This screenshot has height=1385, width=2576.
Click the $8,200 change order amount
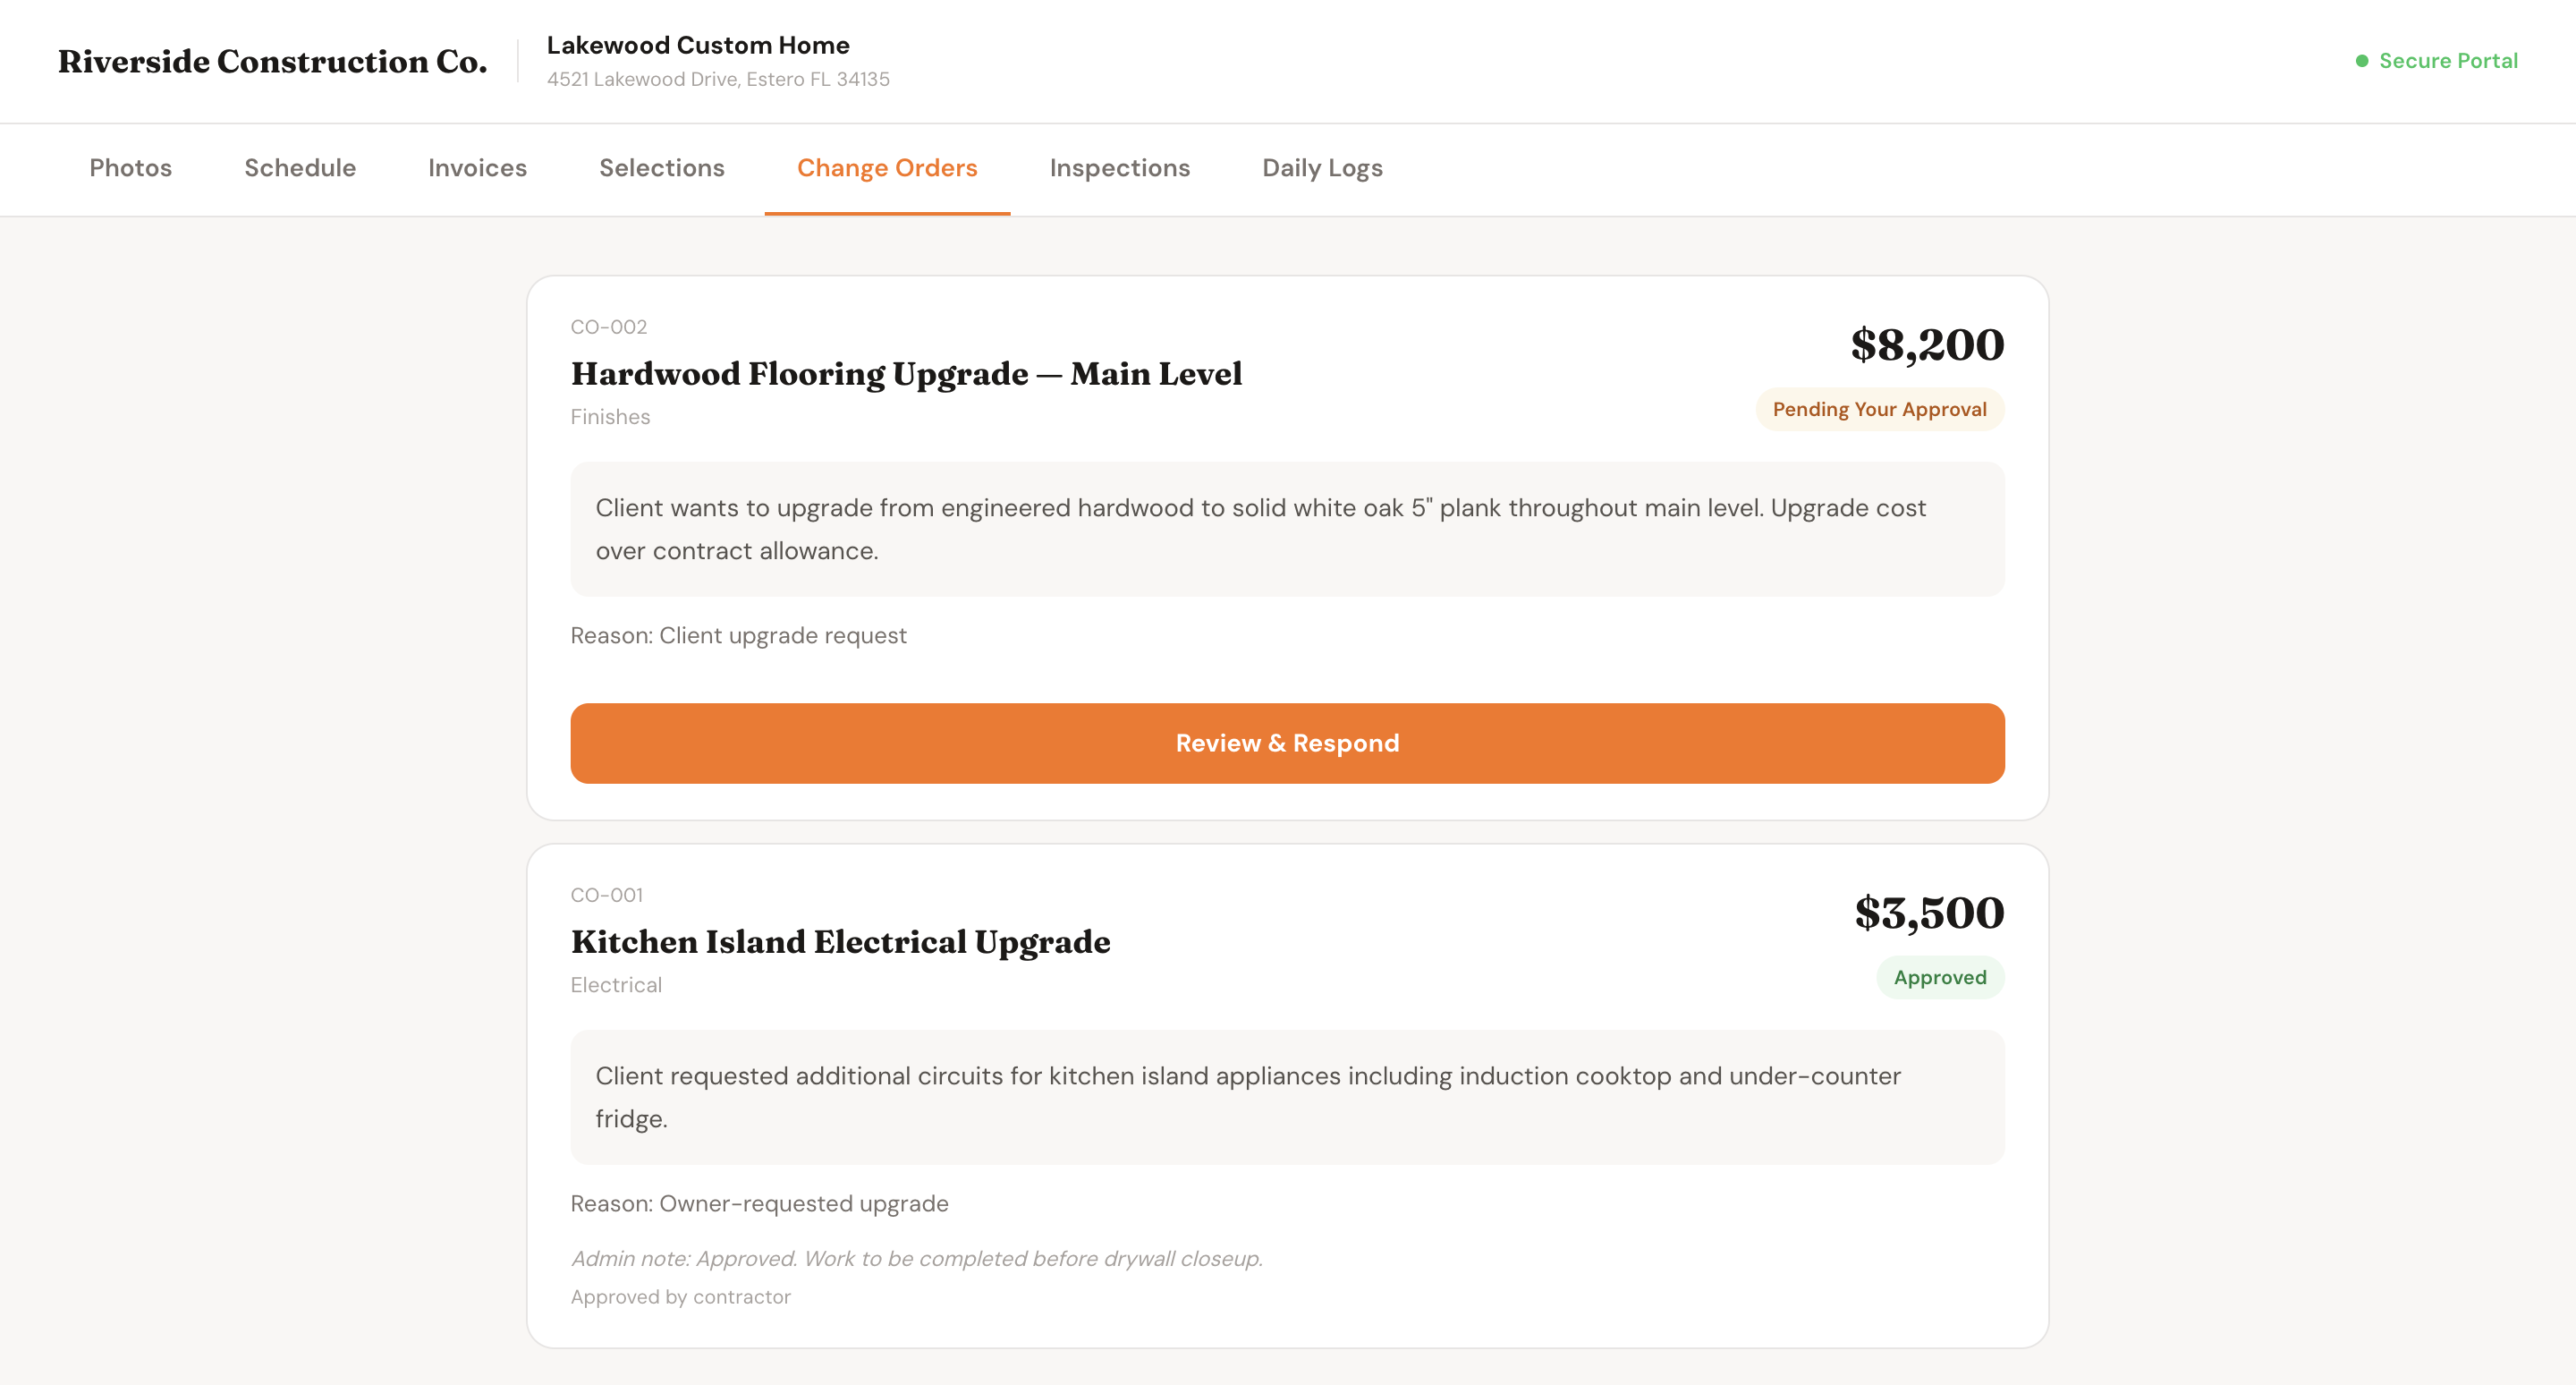coord(1926,345)
